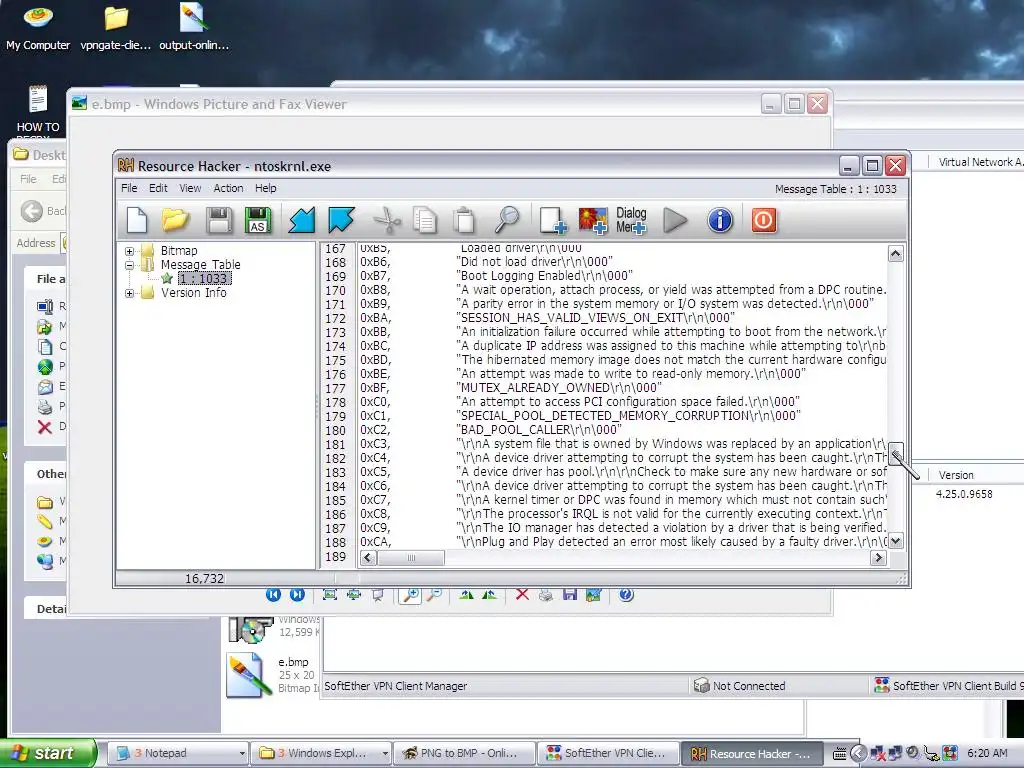1024x768 pixels.
Task: Click the Version column header in VPN manager
Action: pos(956,475)
